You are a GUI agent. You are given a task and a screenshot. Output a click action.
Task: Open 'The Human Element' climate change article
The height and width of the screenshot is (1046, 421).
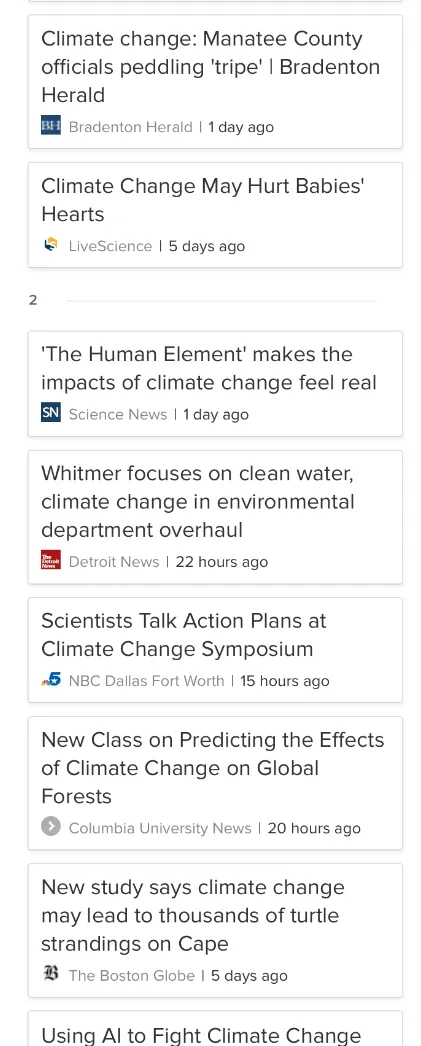(x=215, y=384)
